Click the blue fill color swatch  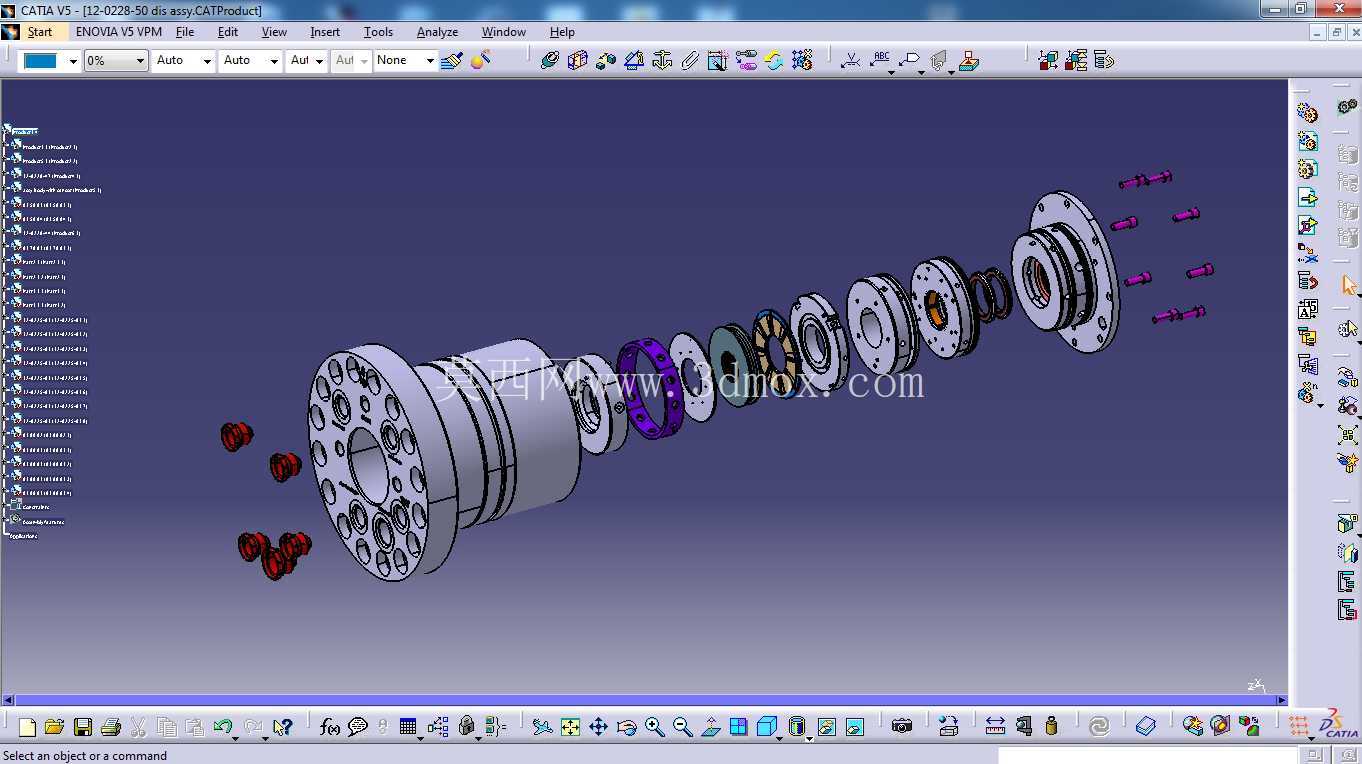click(x=41, y=61)
